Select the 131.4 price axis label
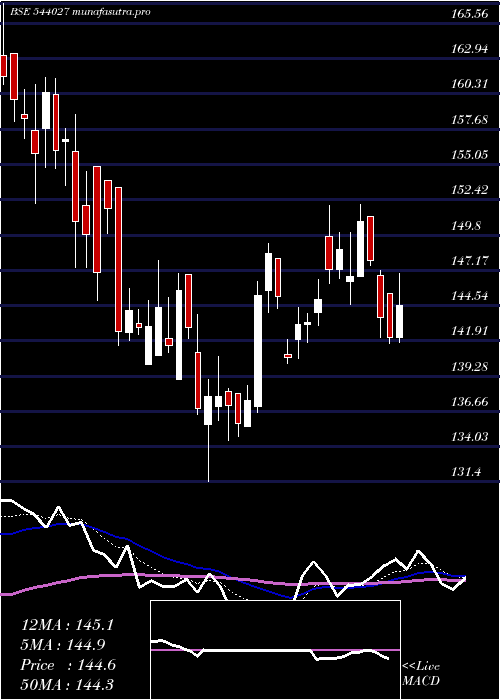This screenshot has width=500, height=700. [467, 472]
